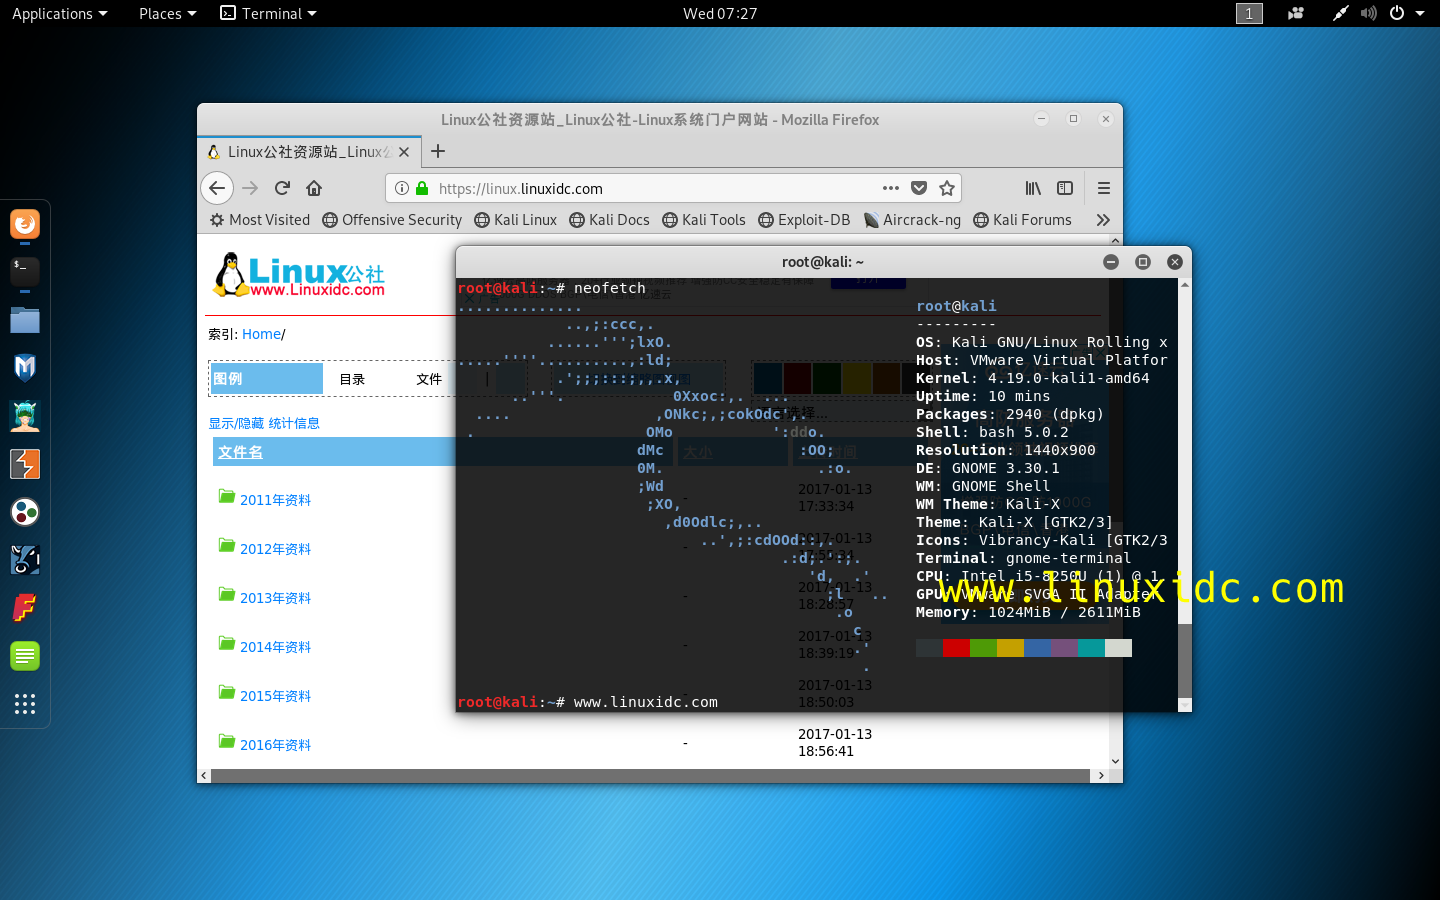This screenshot has height=900, width=1440.
Task: Open Terminal app menu in top bar
Action: 268,13
